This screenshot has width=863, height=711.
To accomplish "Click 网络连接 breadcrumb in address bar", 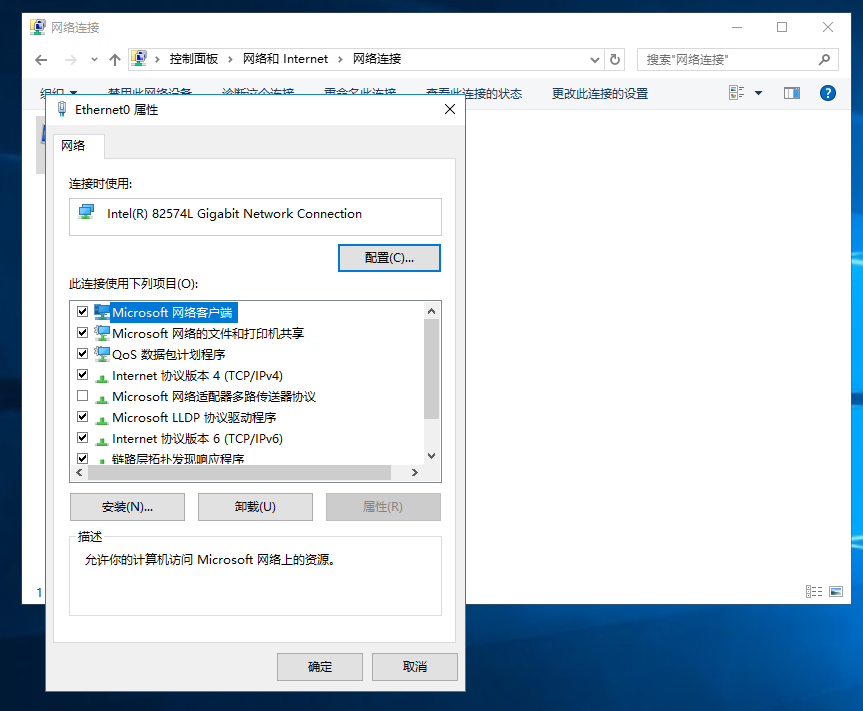I will click(x=377, y=59).
